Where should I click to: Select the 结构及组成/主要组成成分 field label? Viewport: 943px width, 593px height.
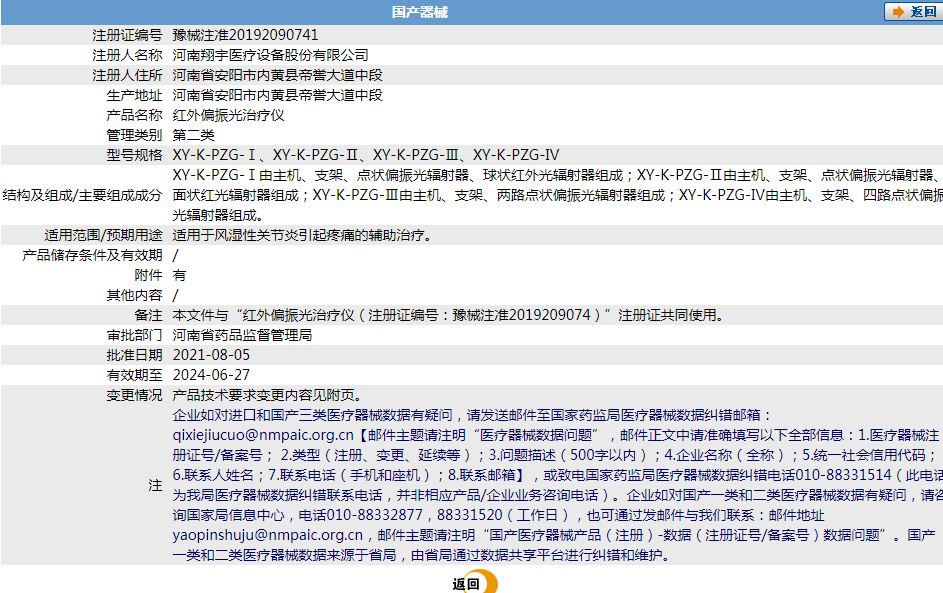coord(82,195)
